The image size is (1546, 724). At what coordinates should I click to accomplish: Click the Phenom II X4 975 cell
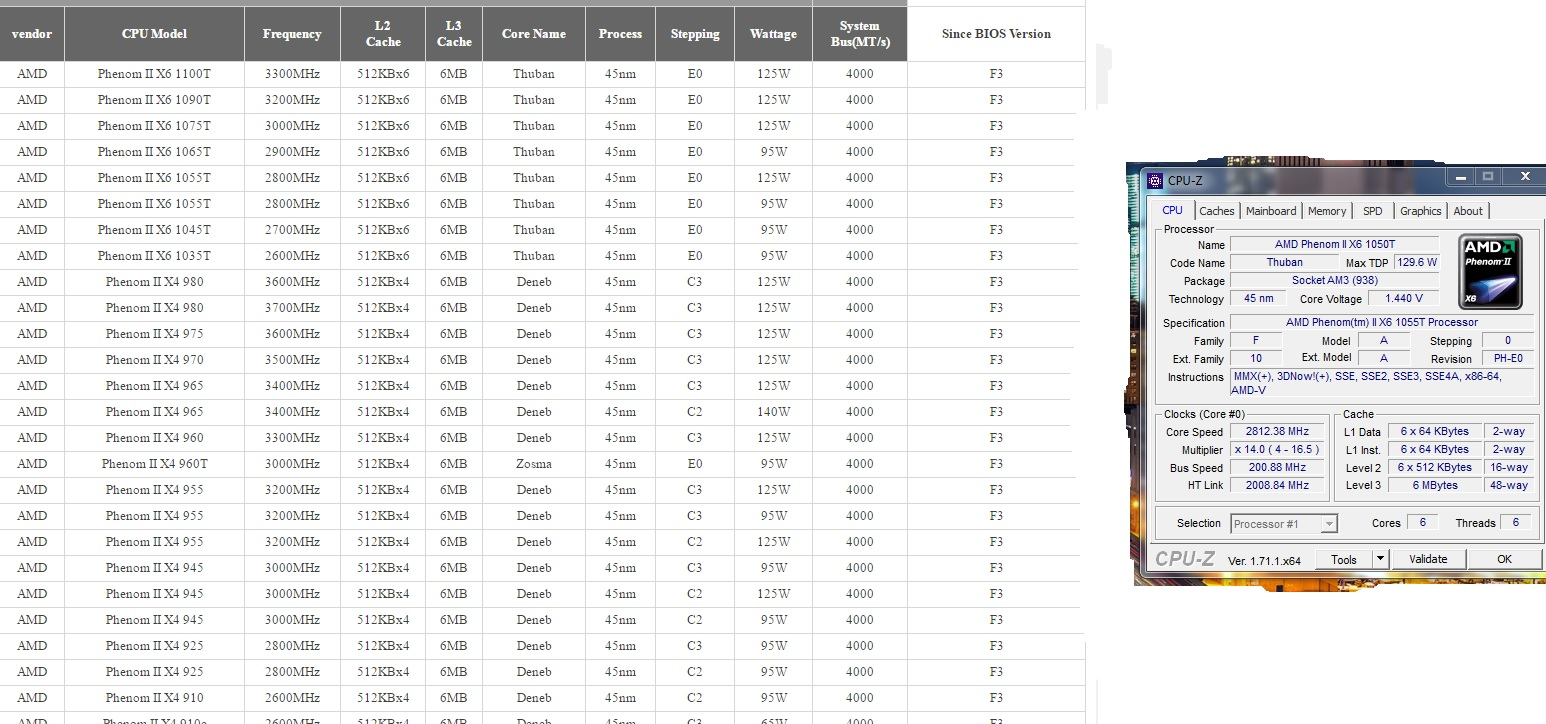(154, 334)
